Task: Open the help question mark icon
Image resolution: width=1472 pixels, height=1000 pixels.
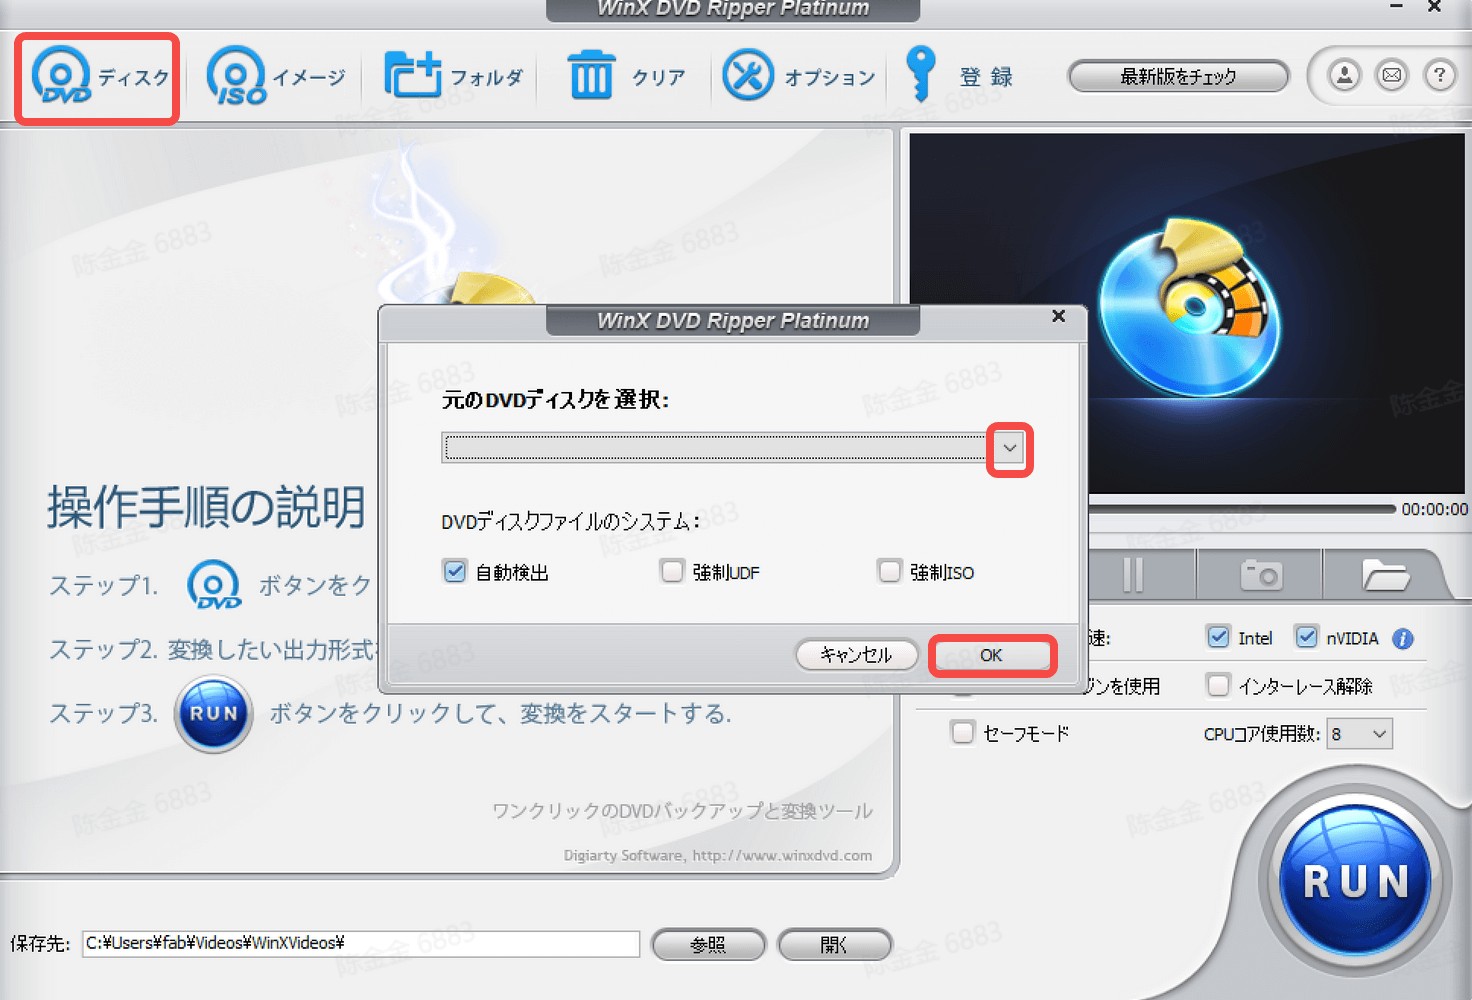Action: tap(1439, 75)
